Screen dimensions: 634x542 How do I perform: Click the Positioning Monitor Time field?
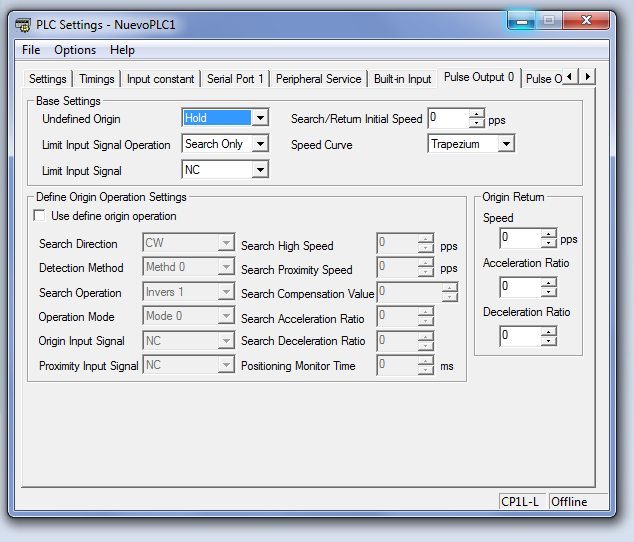point(397,365)
